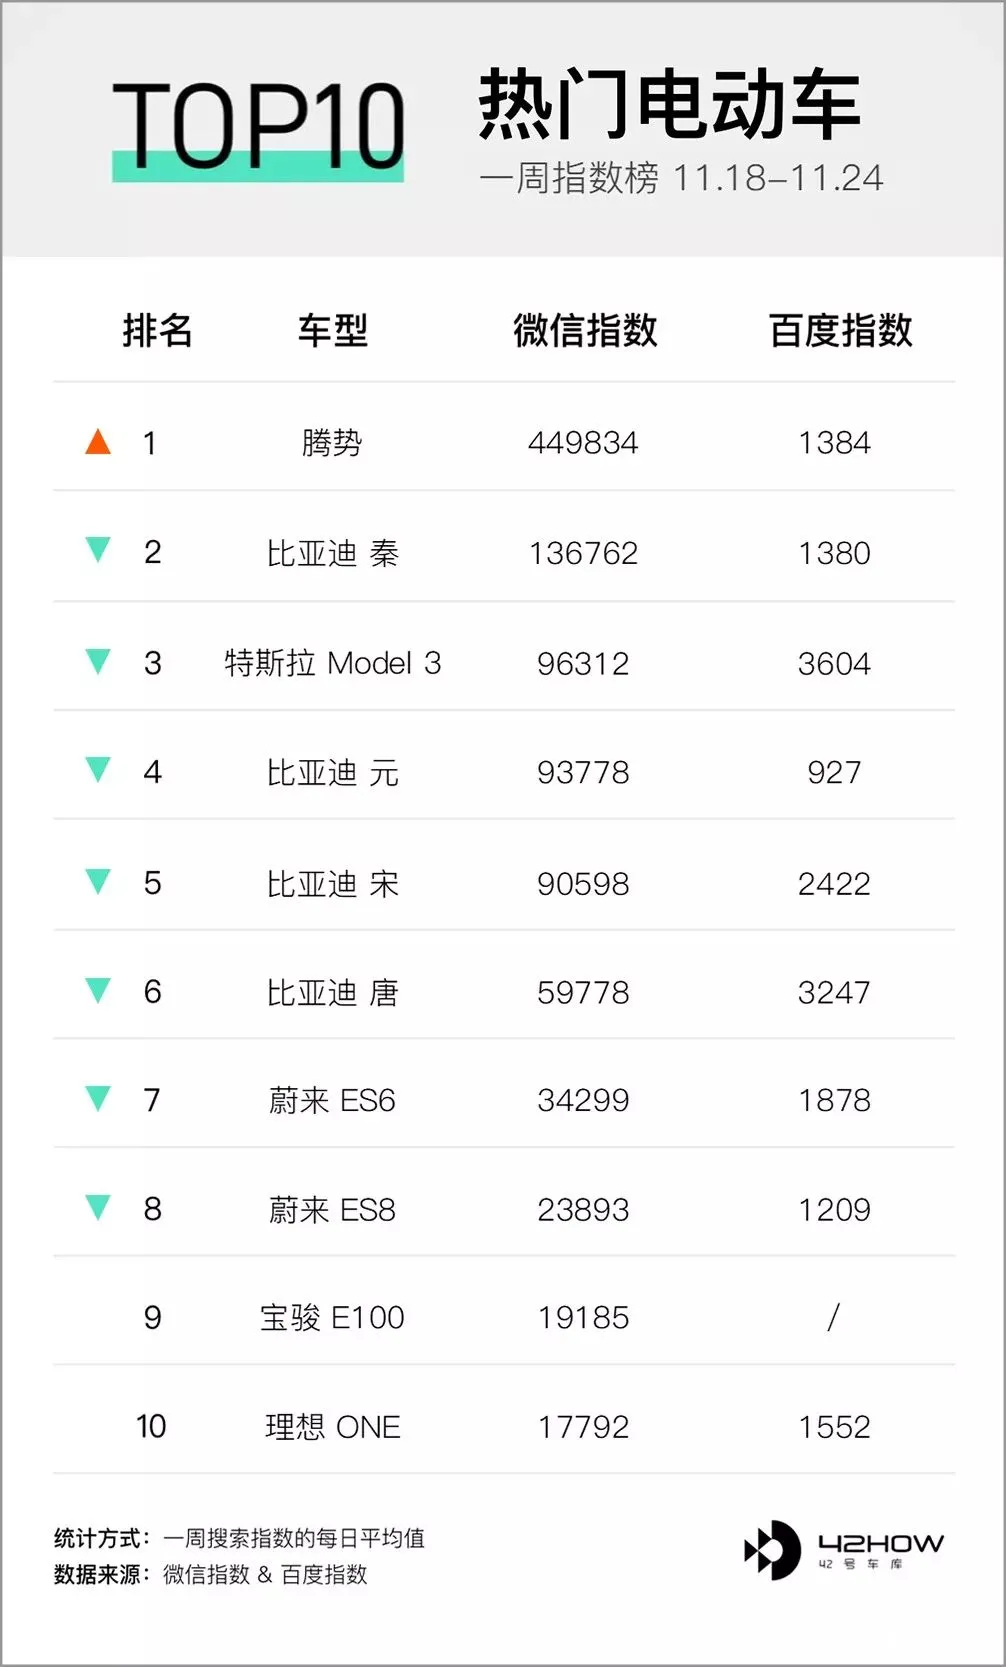Click the green down arrow beside 蔚来 ES6
The width and height of the screenshot is (1006, 1667).
coord(98,1098)
